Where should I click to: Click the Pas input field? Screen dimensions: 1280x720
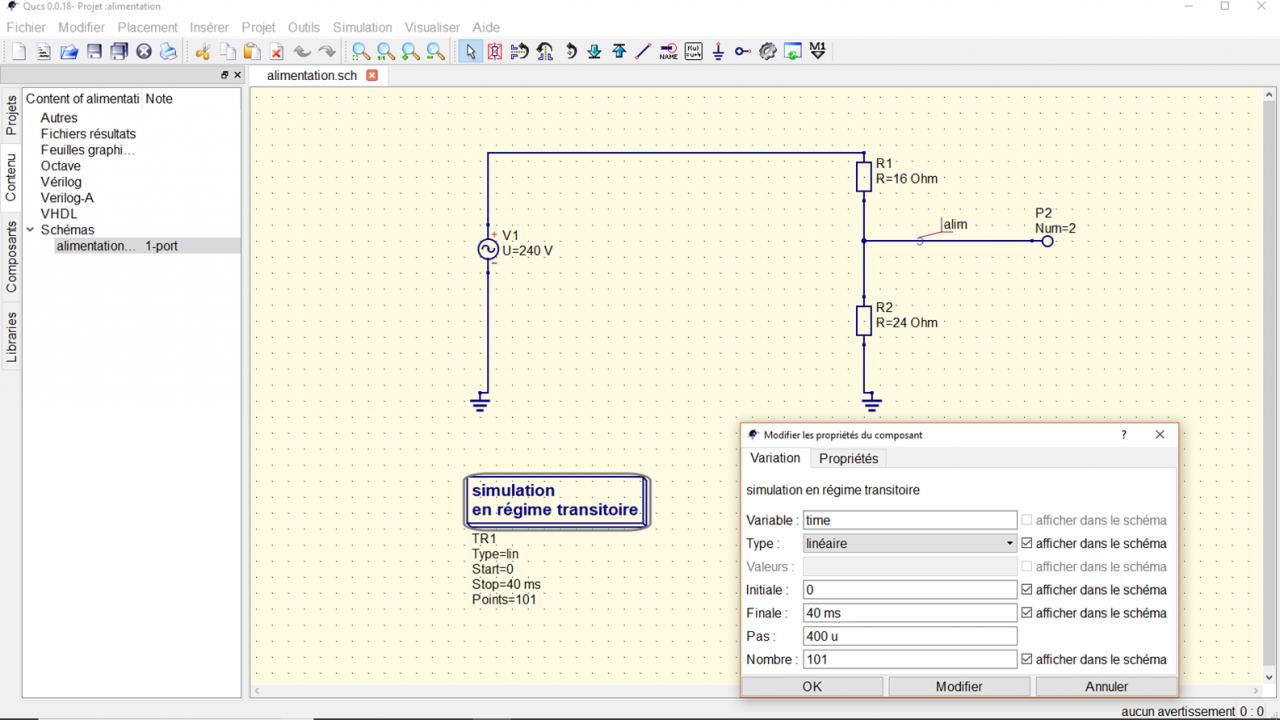point(909,637)
